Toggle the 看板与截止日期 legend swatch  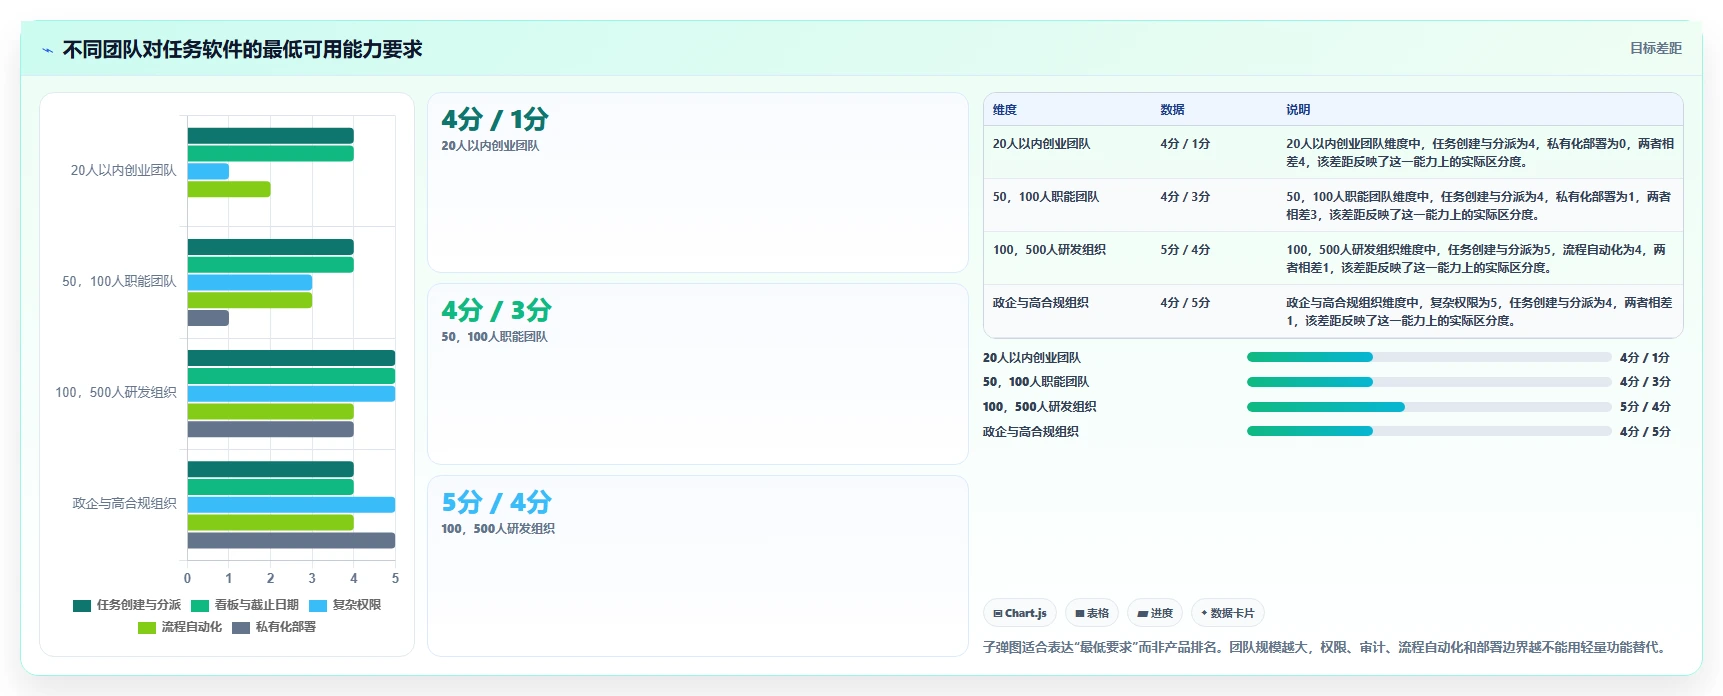coord(200,605)
